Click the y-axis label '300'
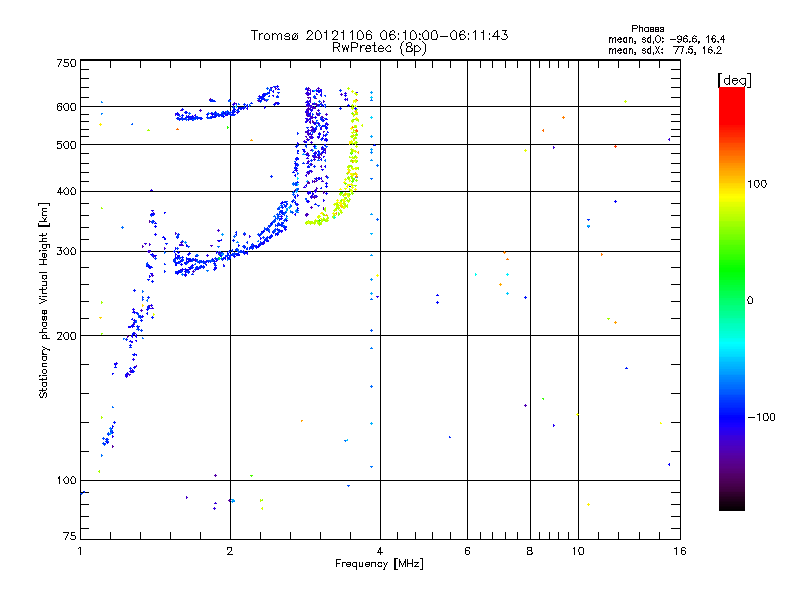Screen dimensions: 800x600 click(x=66, y=251)
